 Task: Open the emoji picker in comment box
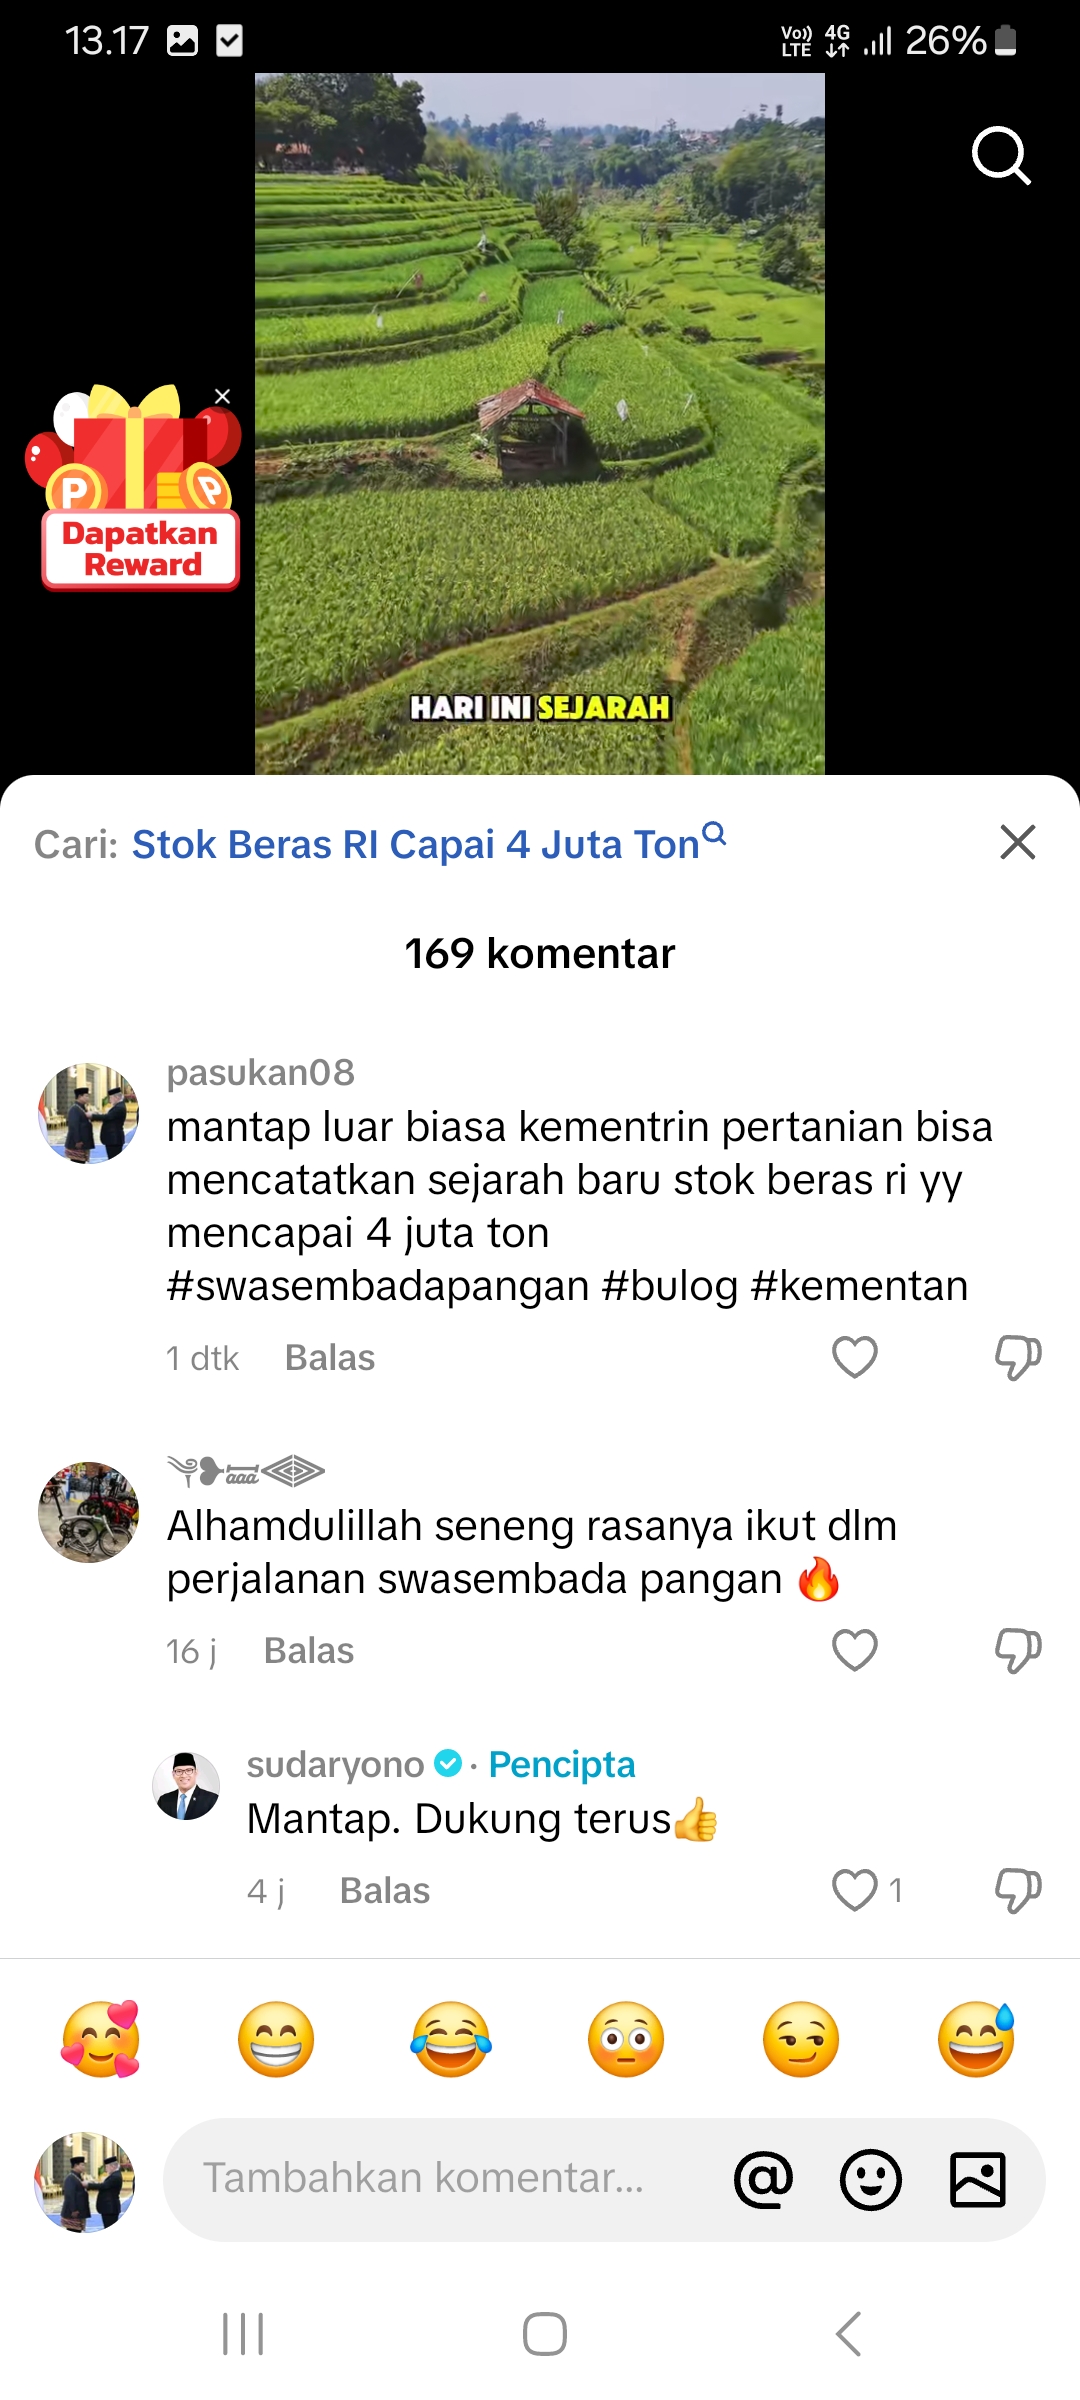pyautogui.click(x=871, y=2179)
